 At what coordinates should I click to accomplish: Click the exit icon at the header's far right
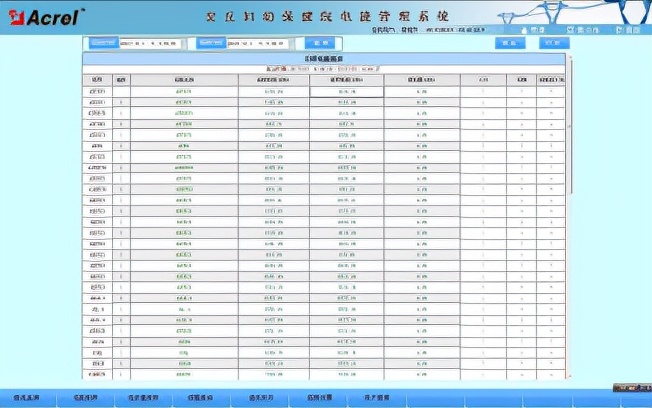point(619,30)
